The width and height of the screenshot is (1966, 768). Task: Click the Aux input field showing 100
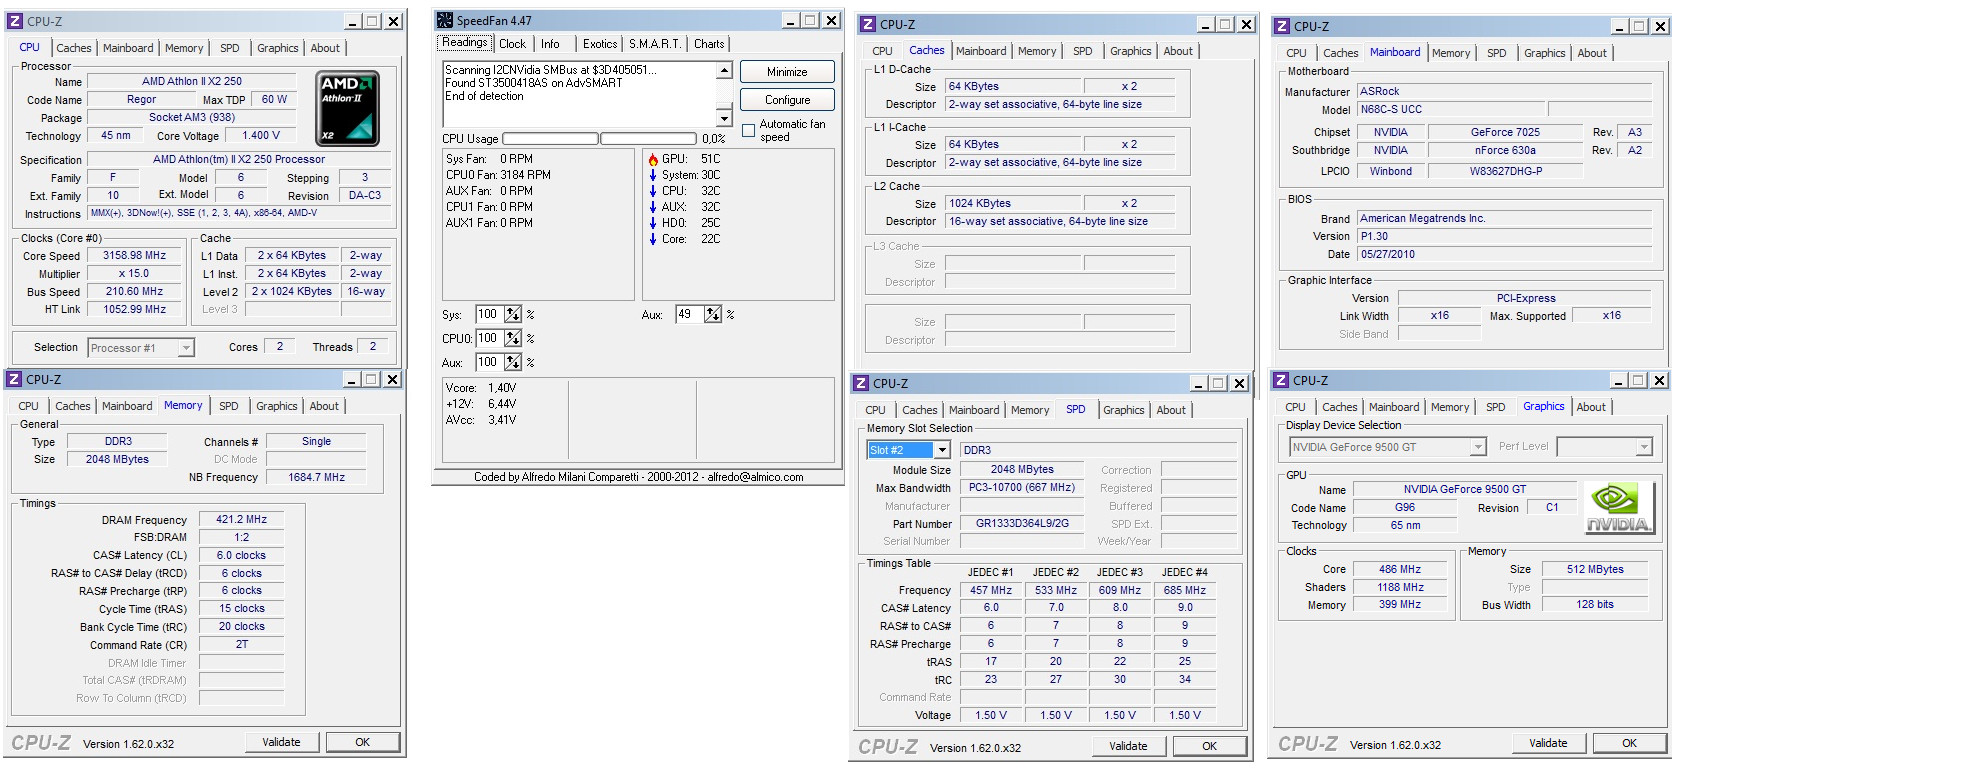pyautogui.click(x=489, y=362)
